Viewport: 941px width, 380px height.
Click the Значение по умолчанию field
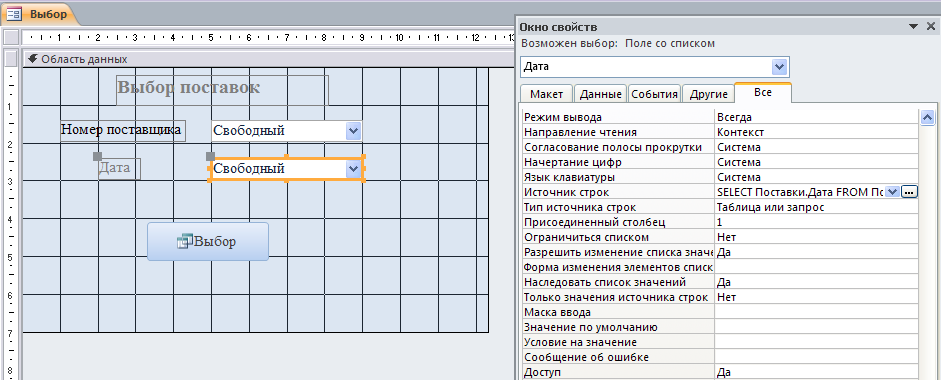pyautogui.click(x=816, y=327)
